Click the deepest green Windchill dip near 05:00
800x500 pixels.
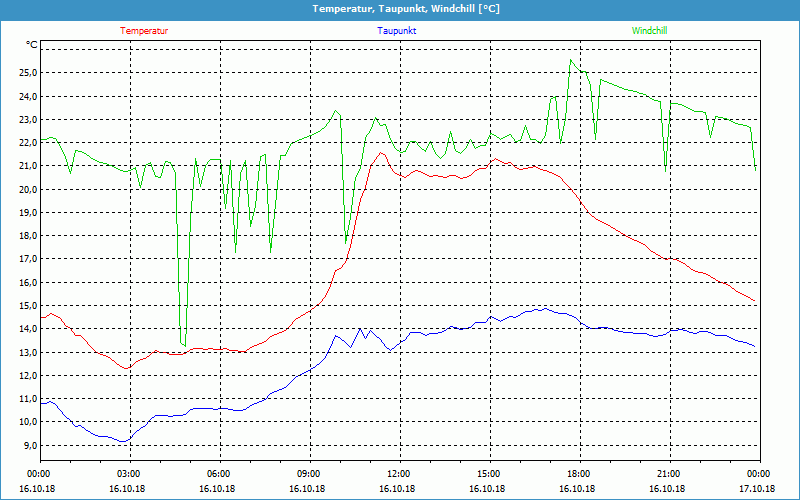tap(184, 346)
